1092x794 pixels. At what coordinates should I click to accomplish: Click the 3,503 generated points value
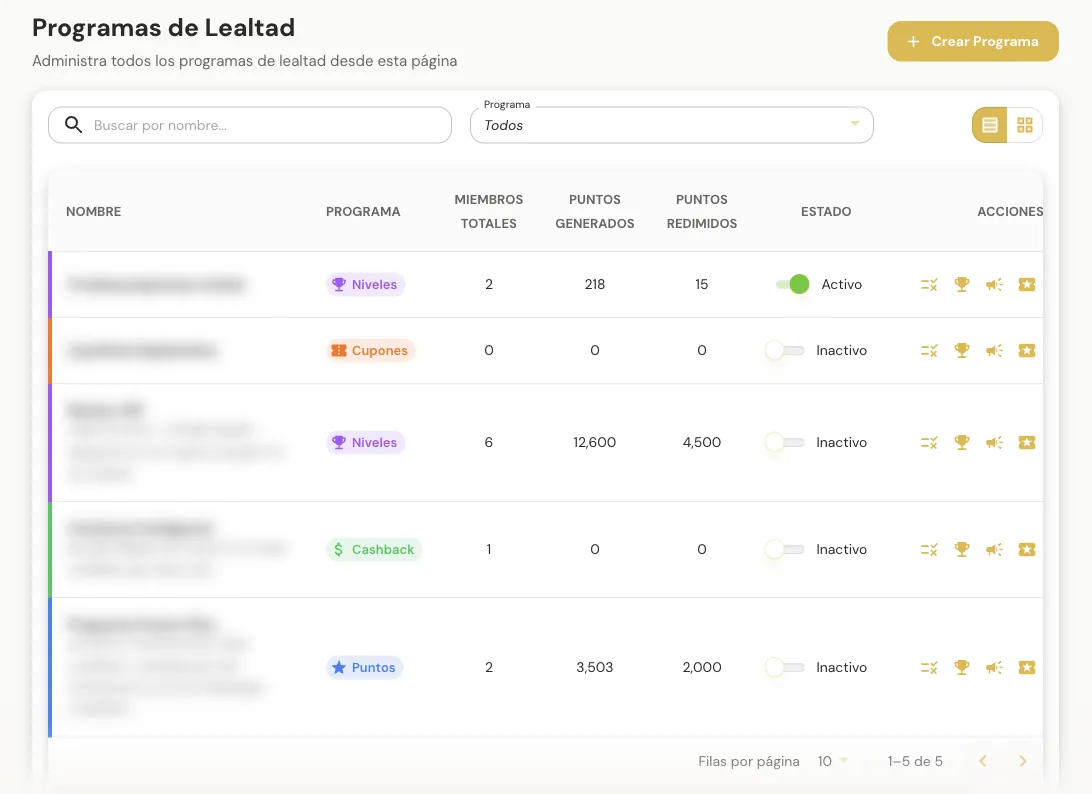[x=595, y=667]
